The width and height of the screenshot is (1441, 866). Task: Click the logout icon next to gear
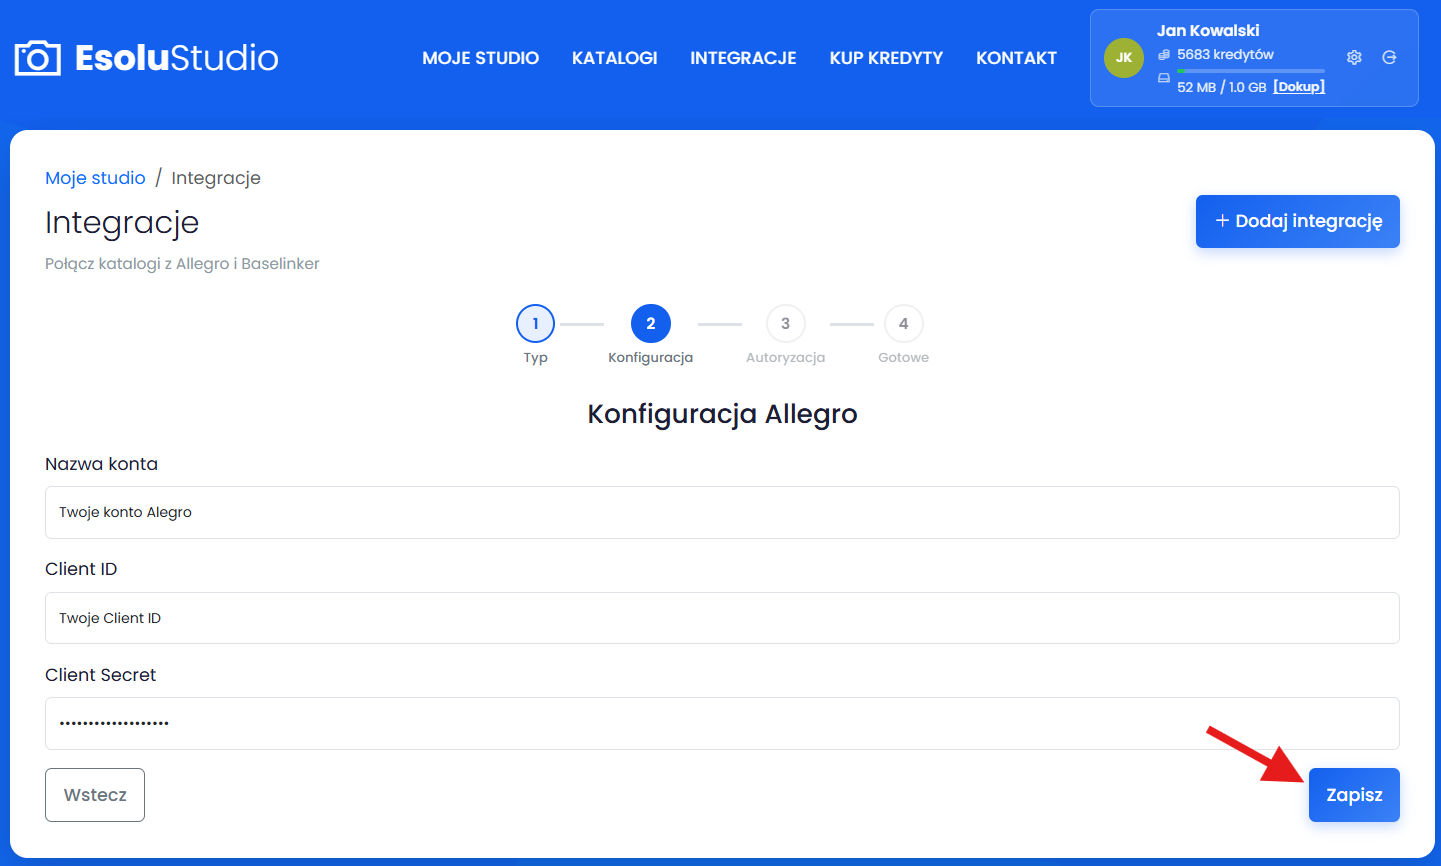[x=1389, y=57]
